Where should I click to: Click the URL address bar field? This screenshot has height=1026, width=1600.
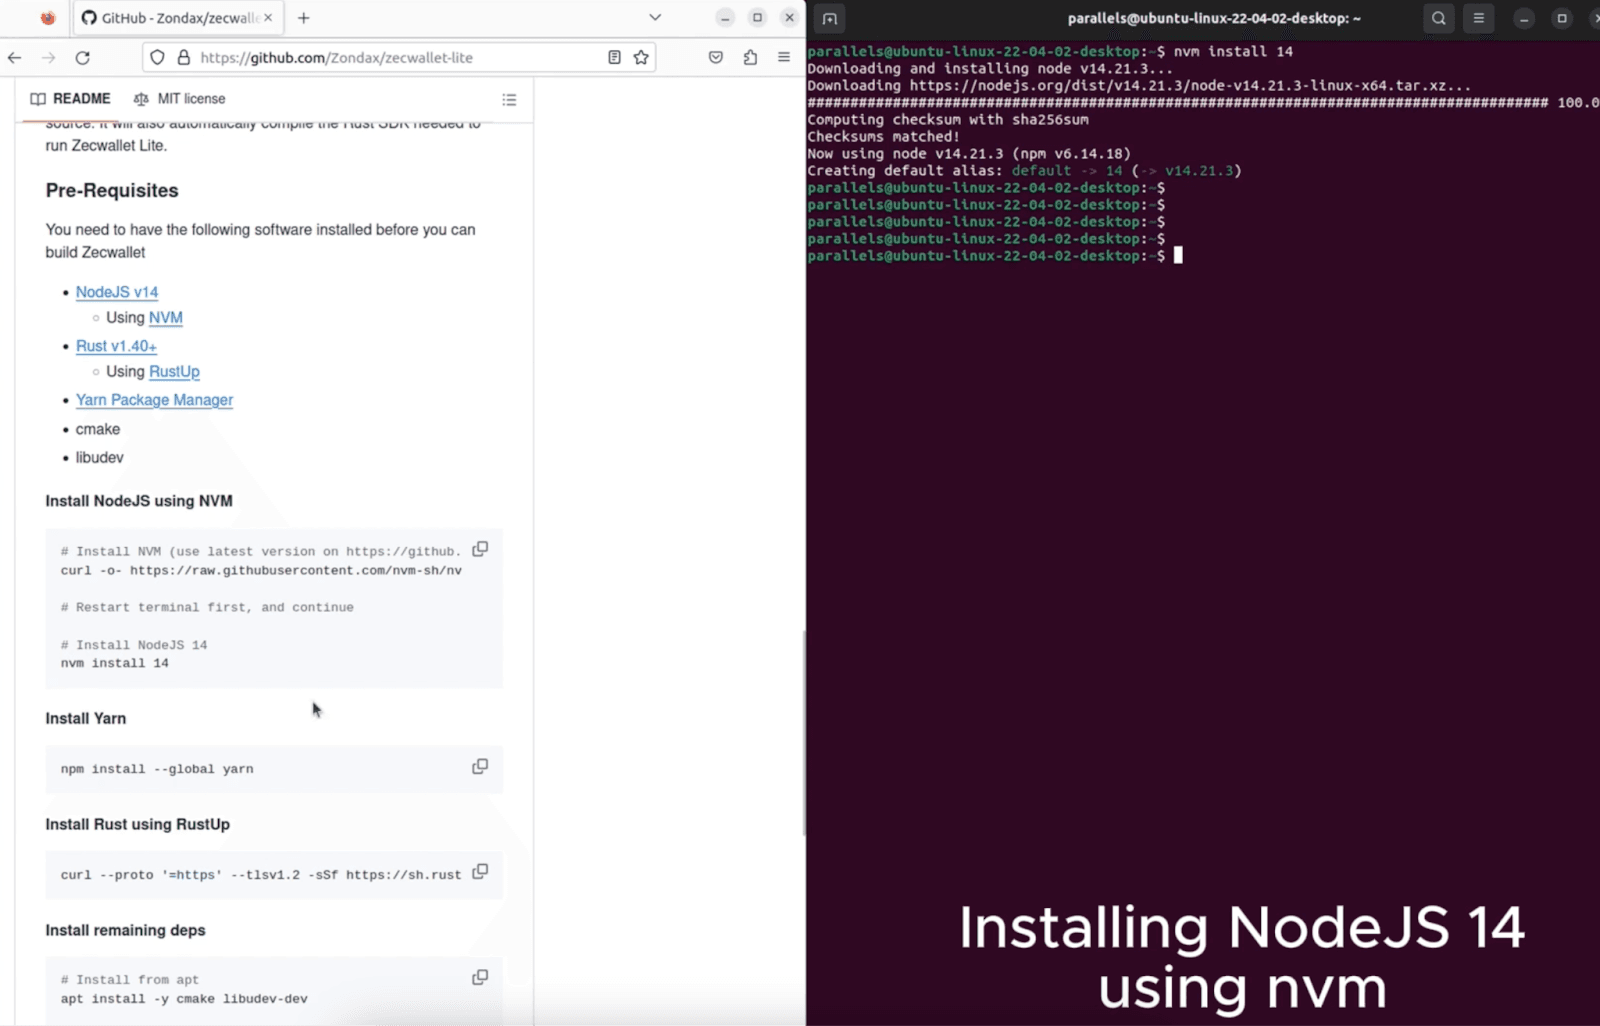pos(400,58)
